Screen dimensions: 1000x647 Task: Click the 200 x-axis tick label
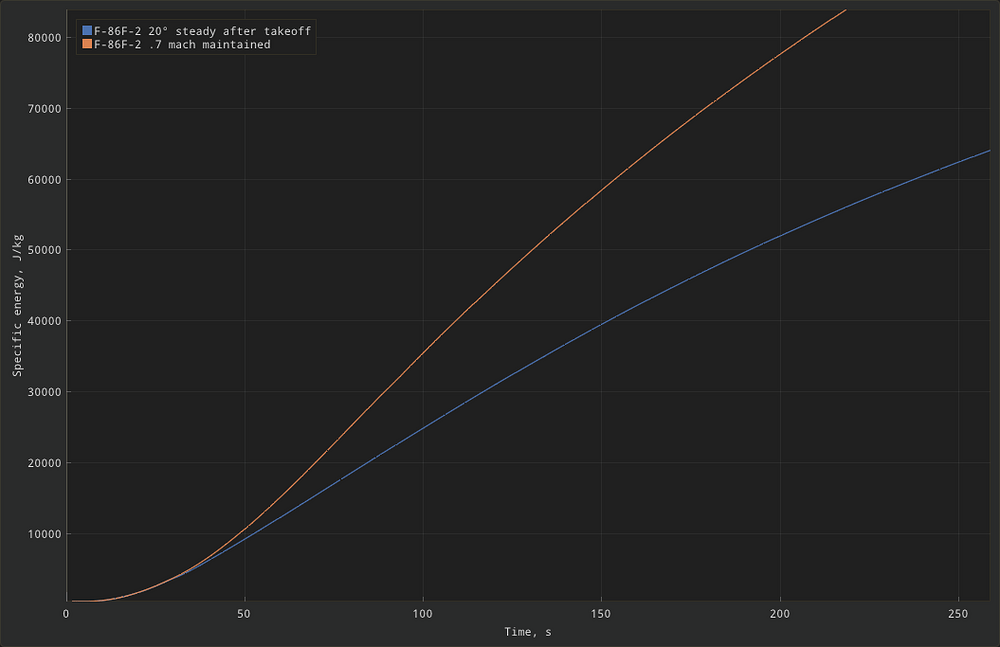[779, 614]
